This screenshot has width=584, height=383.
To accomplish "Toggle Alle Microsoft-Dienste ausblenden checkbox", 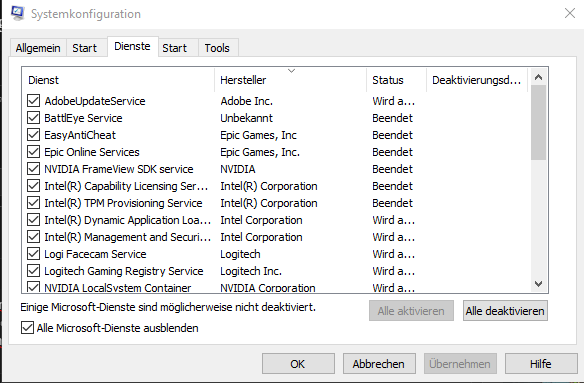I will click(27, 328).
